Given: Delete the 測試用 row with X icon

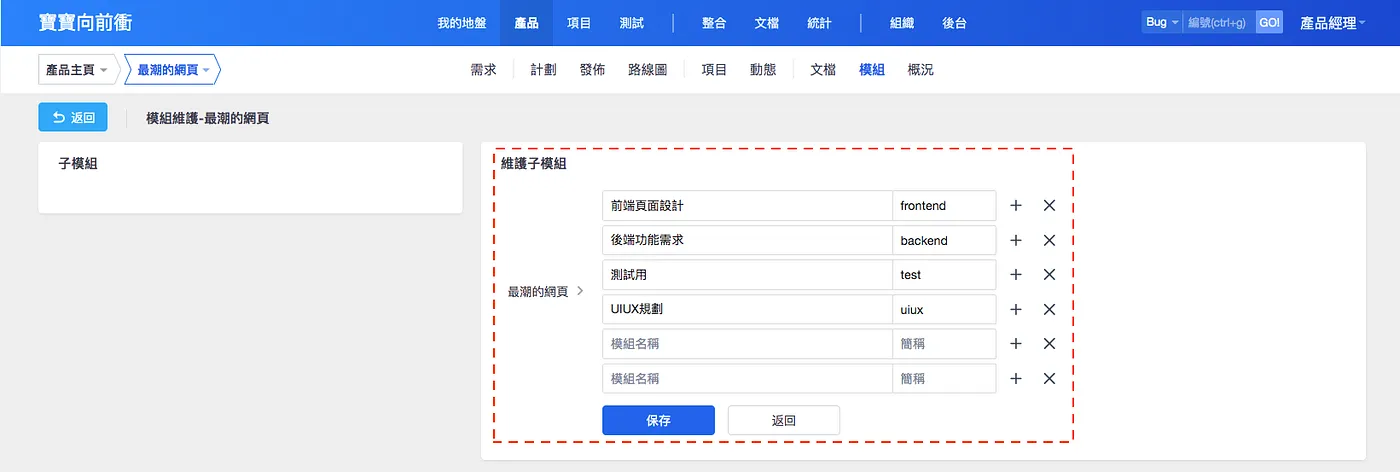Looking at the screenshot, I should pos(1049,275).
